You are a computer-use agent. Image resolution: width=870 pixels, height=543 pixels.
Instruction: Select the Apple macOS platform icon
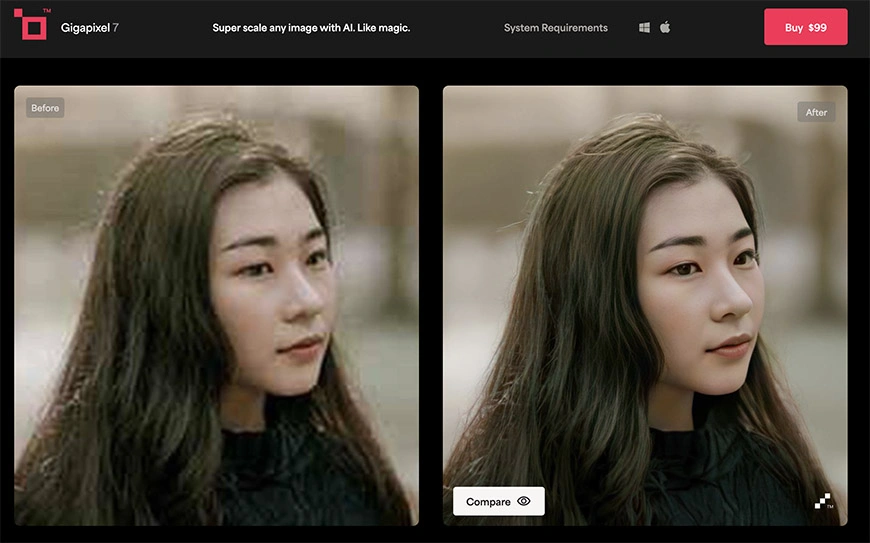pyautogui.click(x=665, y=27)
